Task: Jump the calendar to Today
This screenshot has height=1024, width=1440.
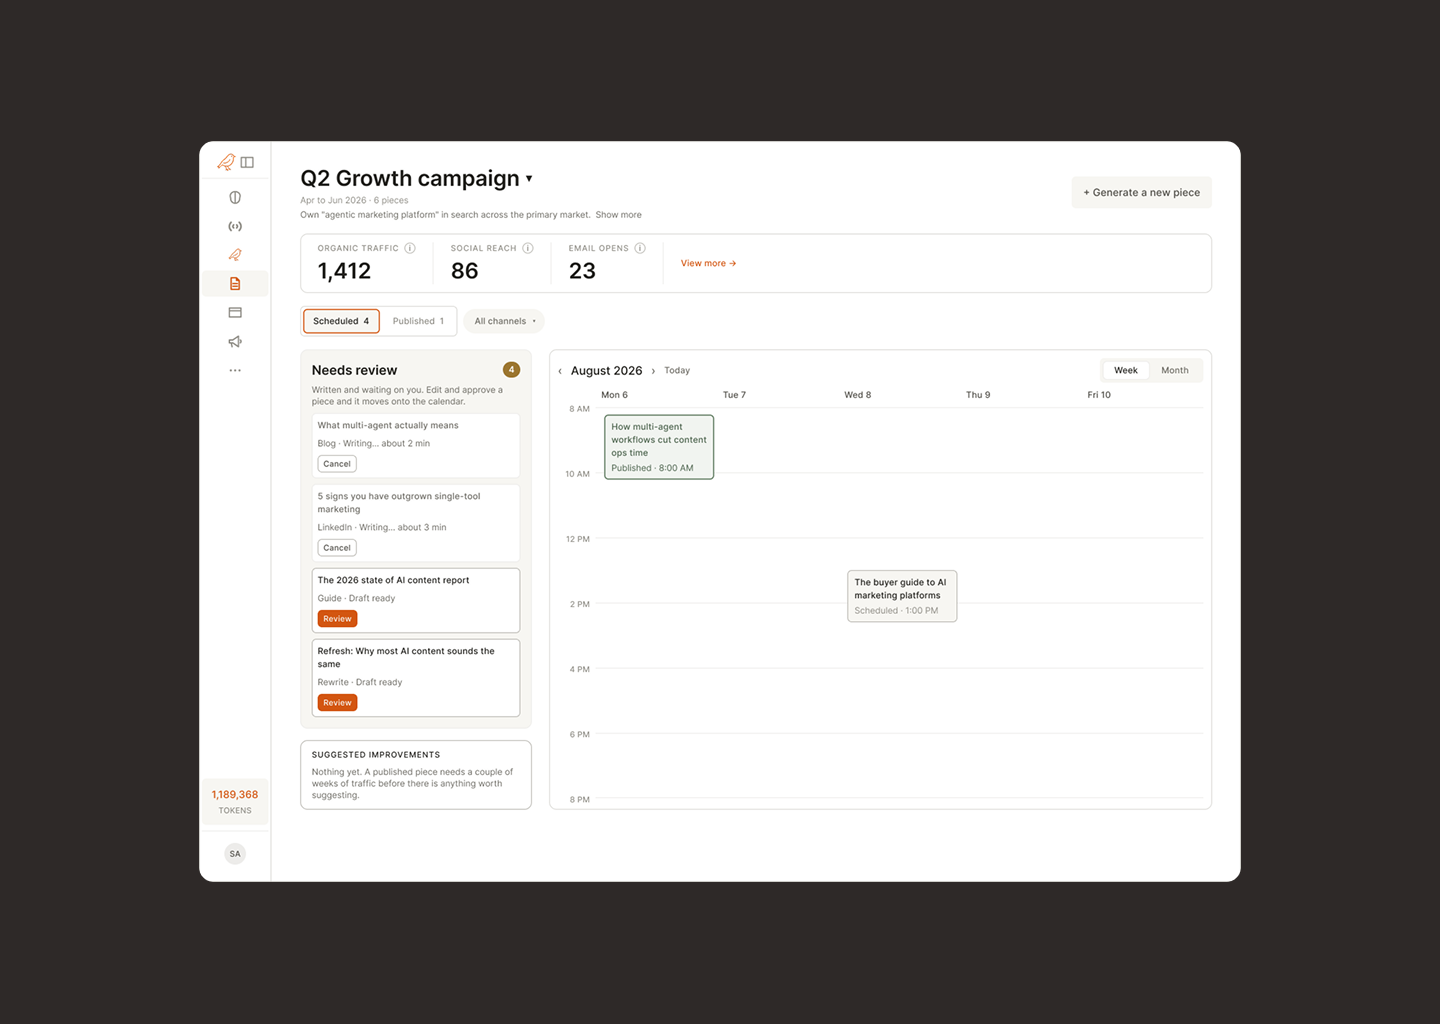Action: [677, 371]
